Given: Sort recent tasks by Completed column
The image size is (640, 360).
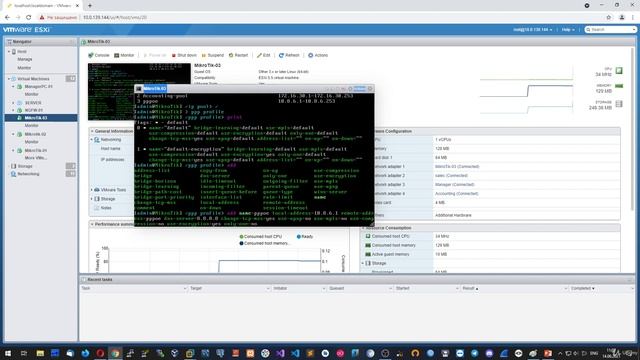Looking at the screenshot, I should 602,289.
